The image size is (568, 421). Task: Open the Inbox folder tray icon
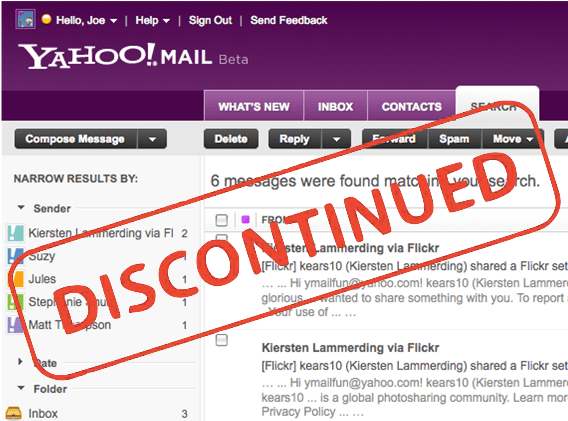[x=13, y=413]
